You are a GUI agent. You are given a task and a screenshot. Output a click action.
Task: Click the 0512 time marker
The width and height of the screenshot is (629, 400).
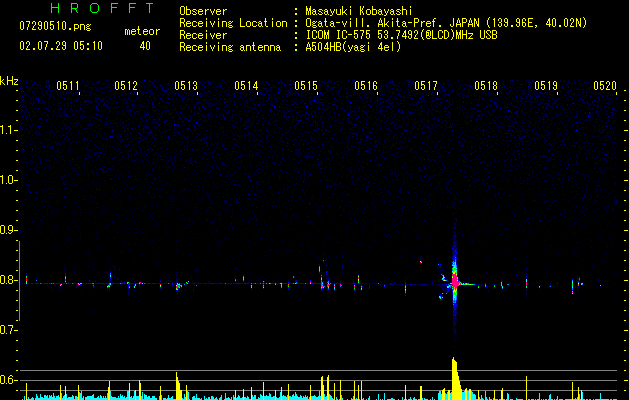(126, 86)
